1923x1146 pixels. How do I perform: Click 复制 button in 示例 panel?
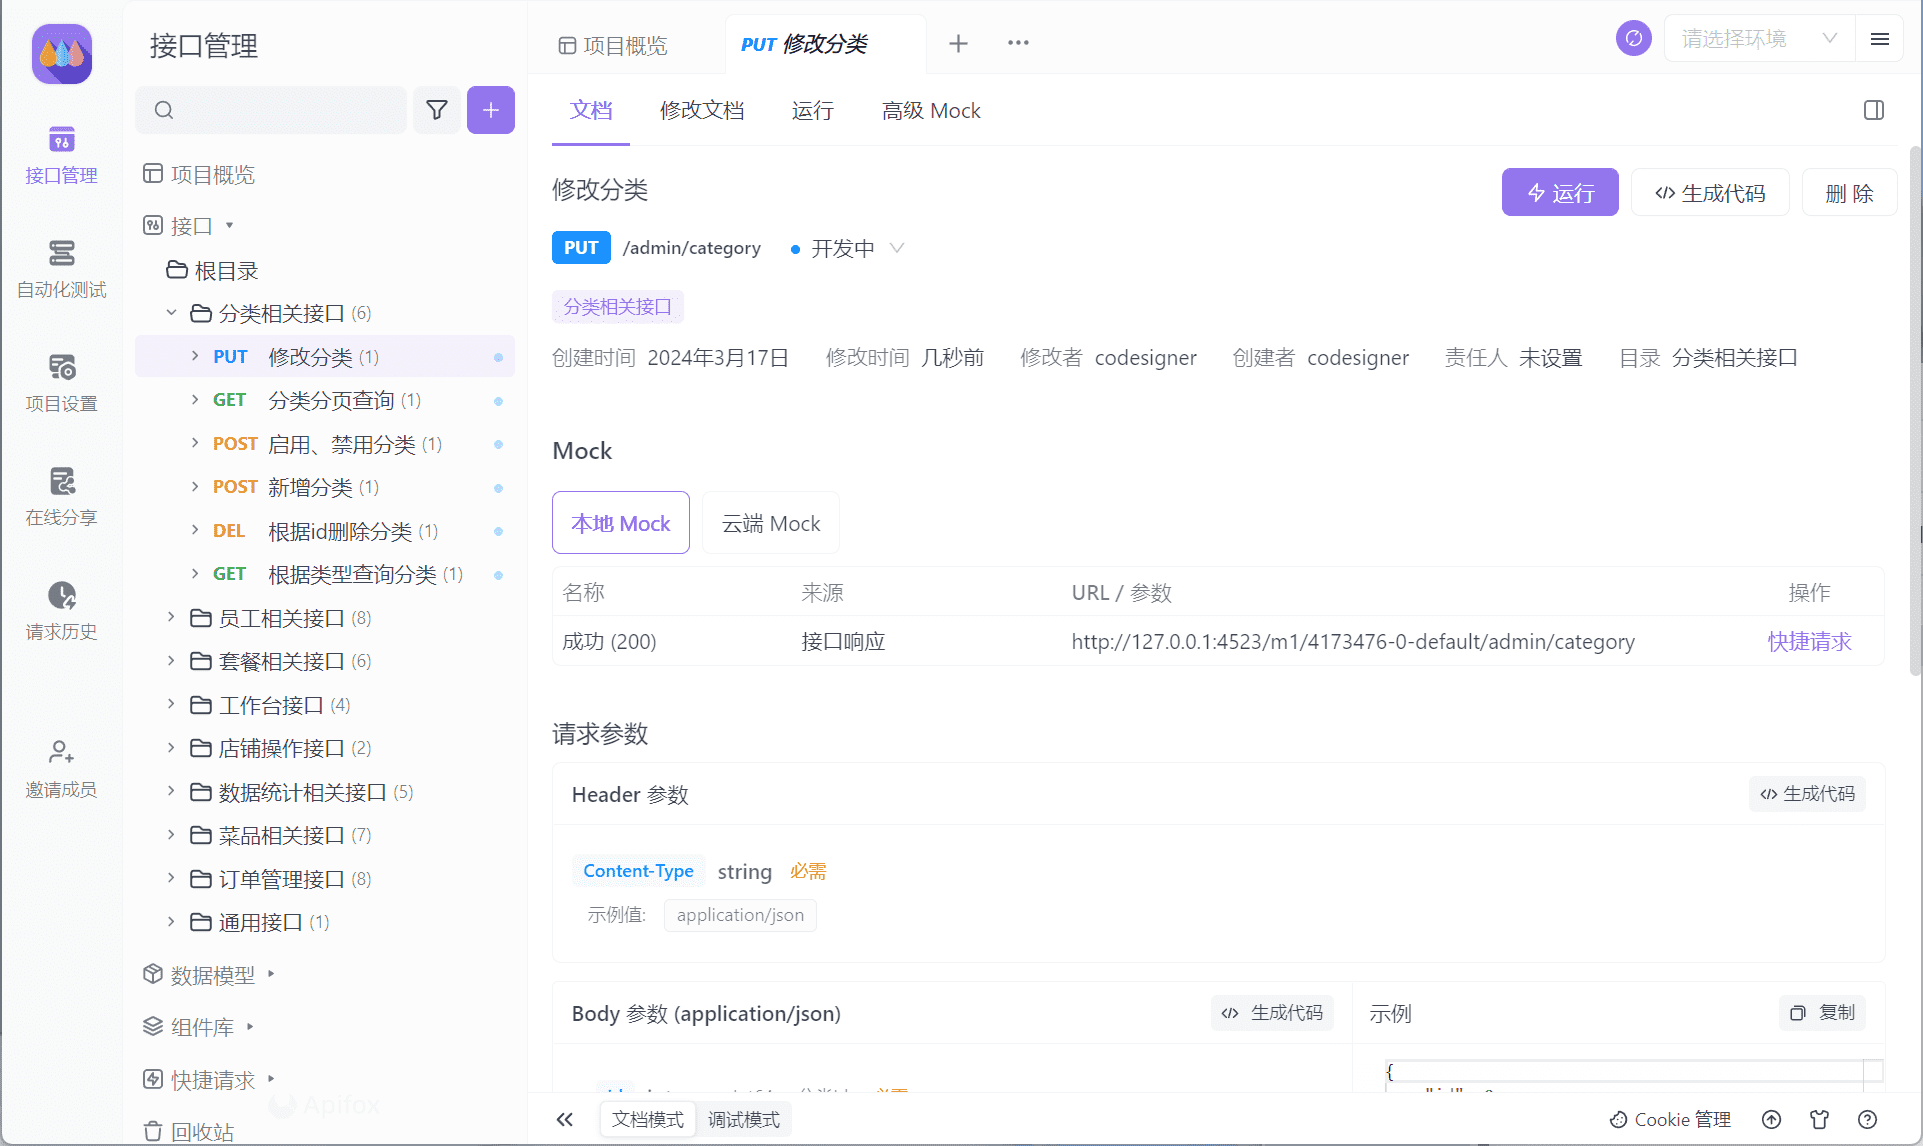(1822, 1013)
